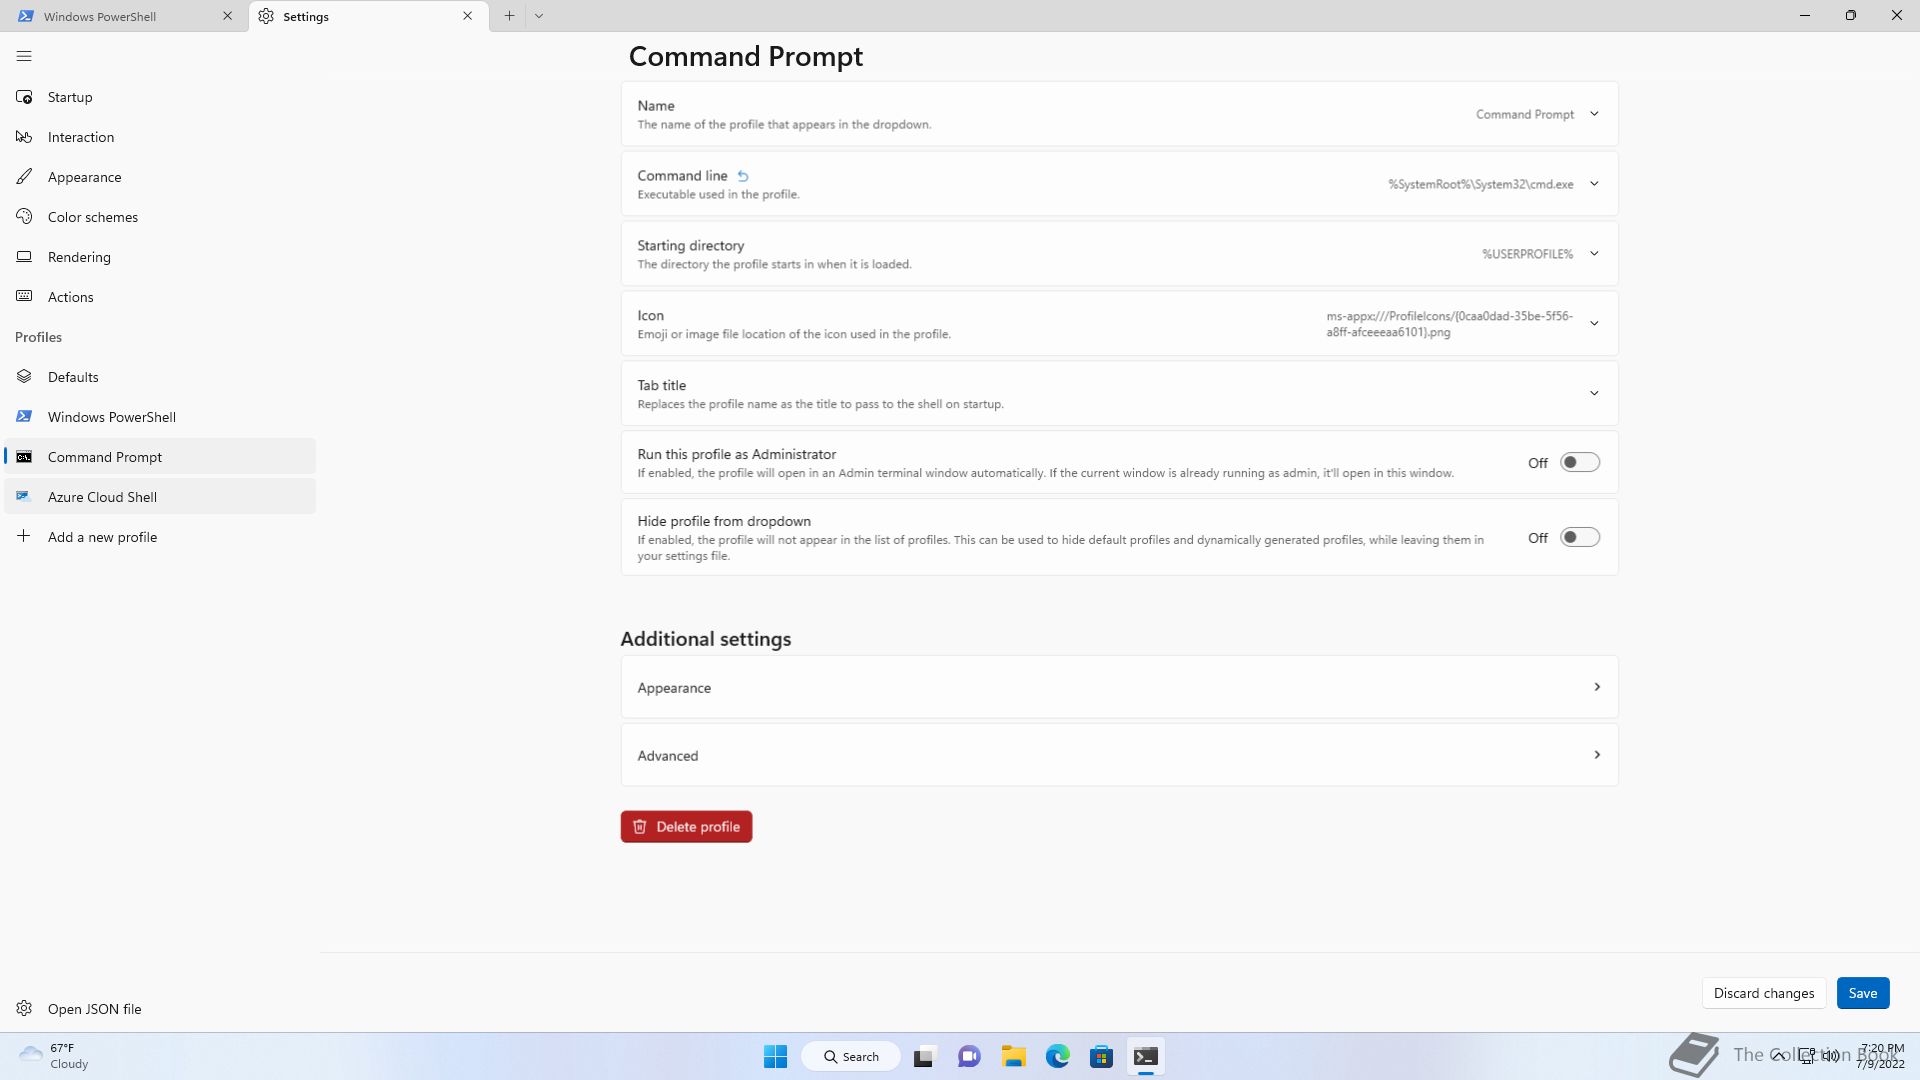Open Actions settings page

[x=160, y=297]
